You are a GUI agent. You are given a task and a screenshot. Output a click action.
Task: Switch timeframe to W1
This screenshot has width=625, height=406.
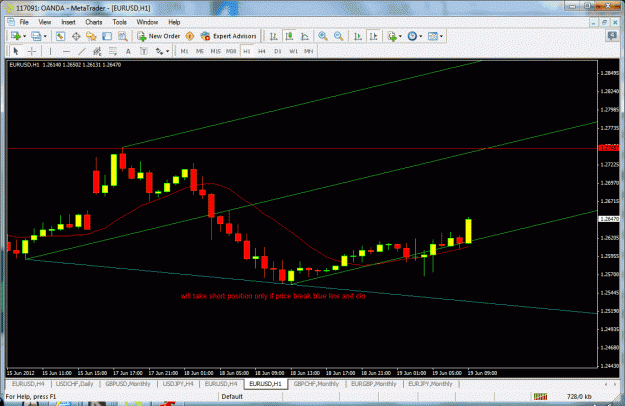[x=293, y=51]
